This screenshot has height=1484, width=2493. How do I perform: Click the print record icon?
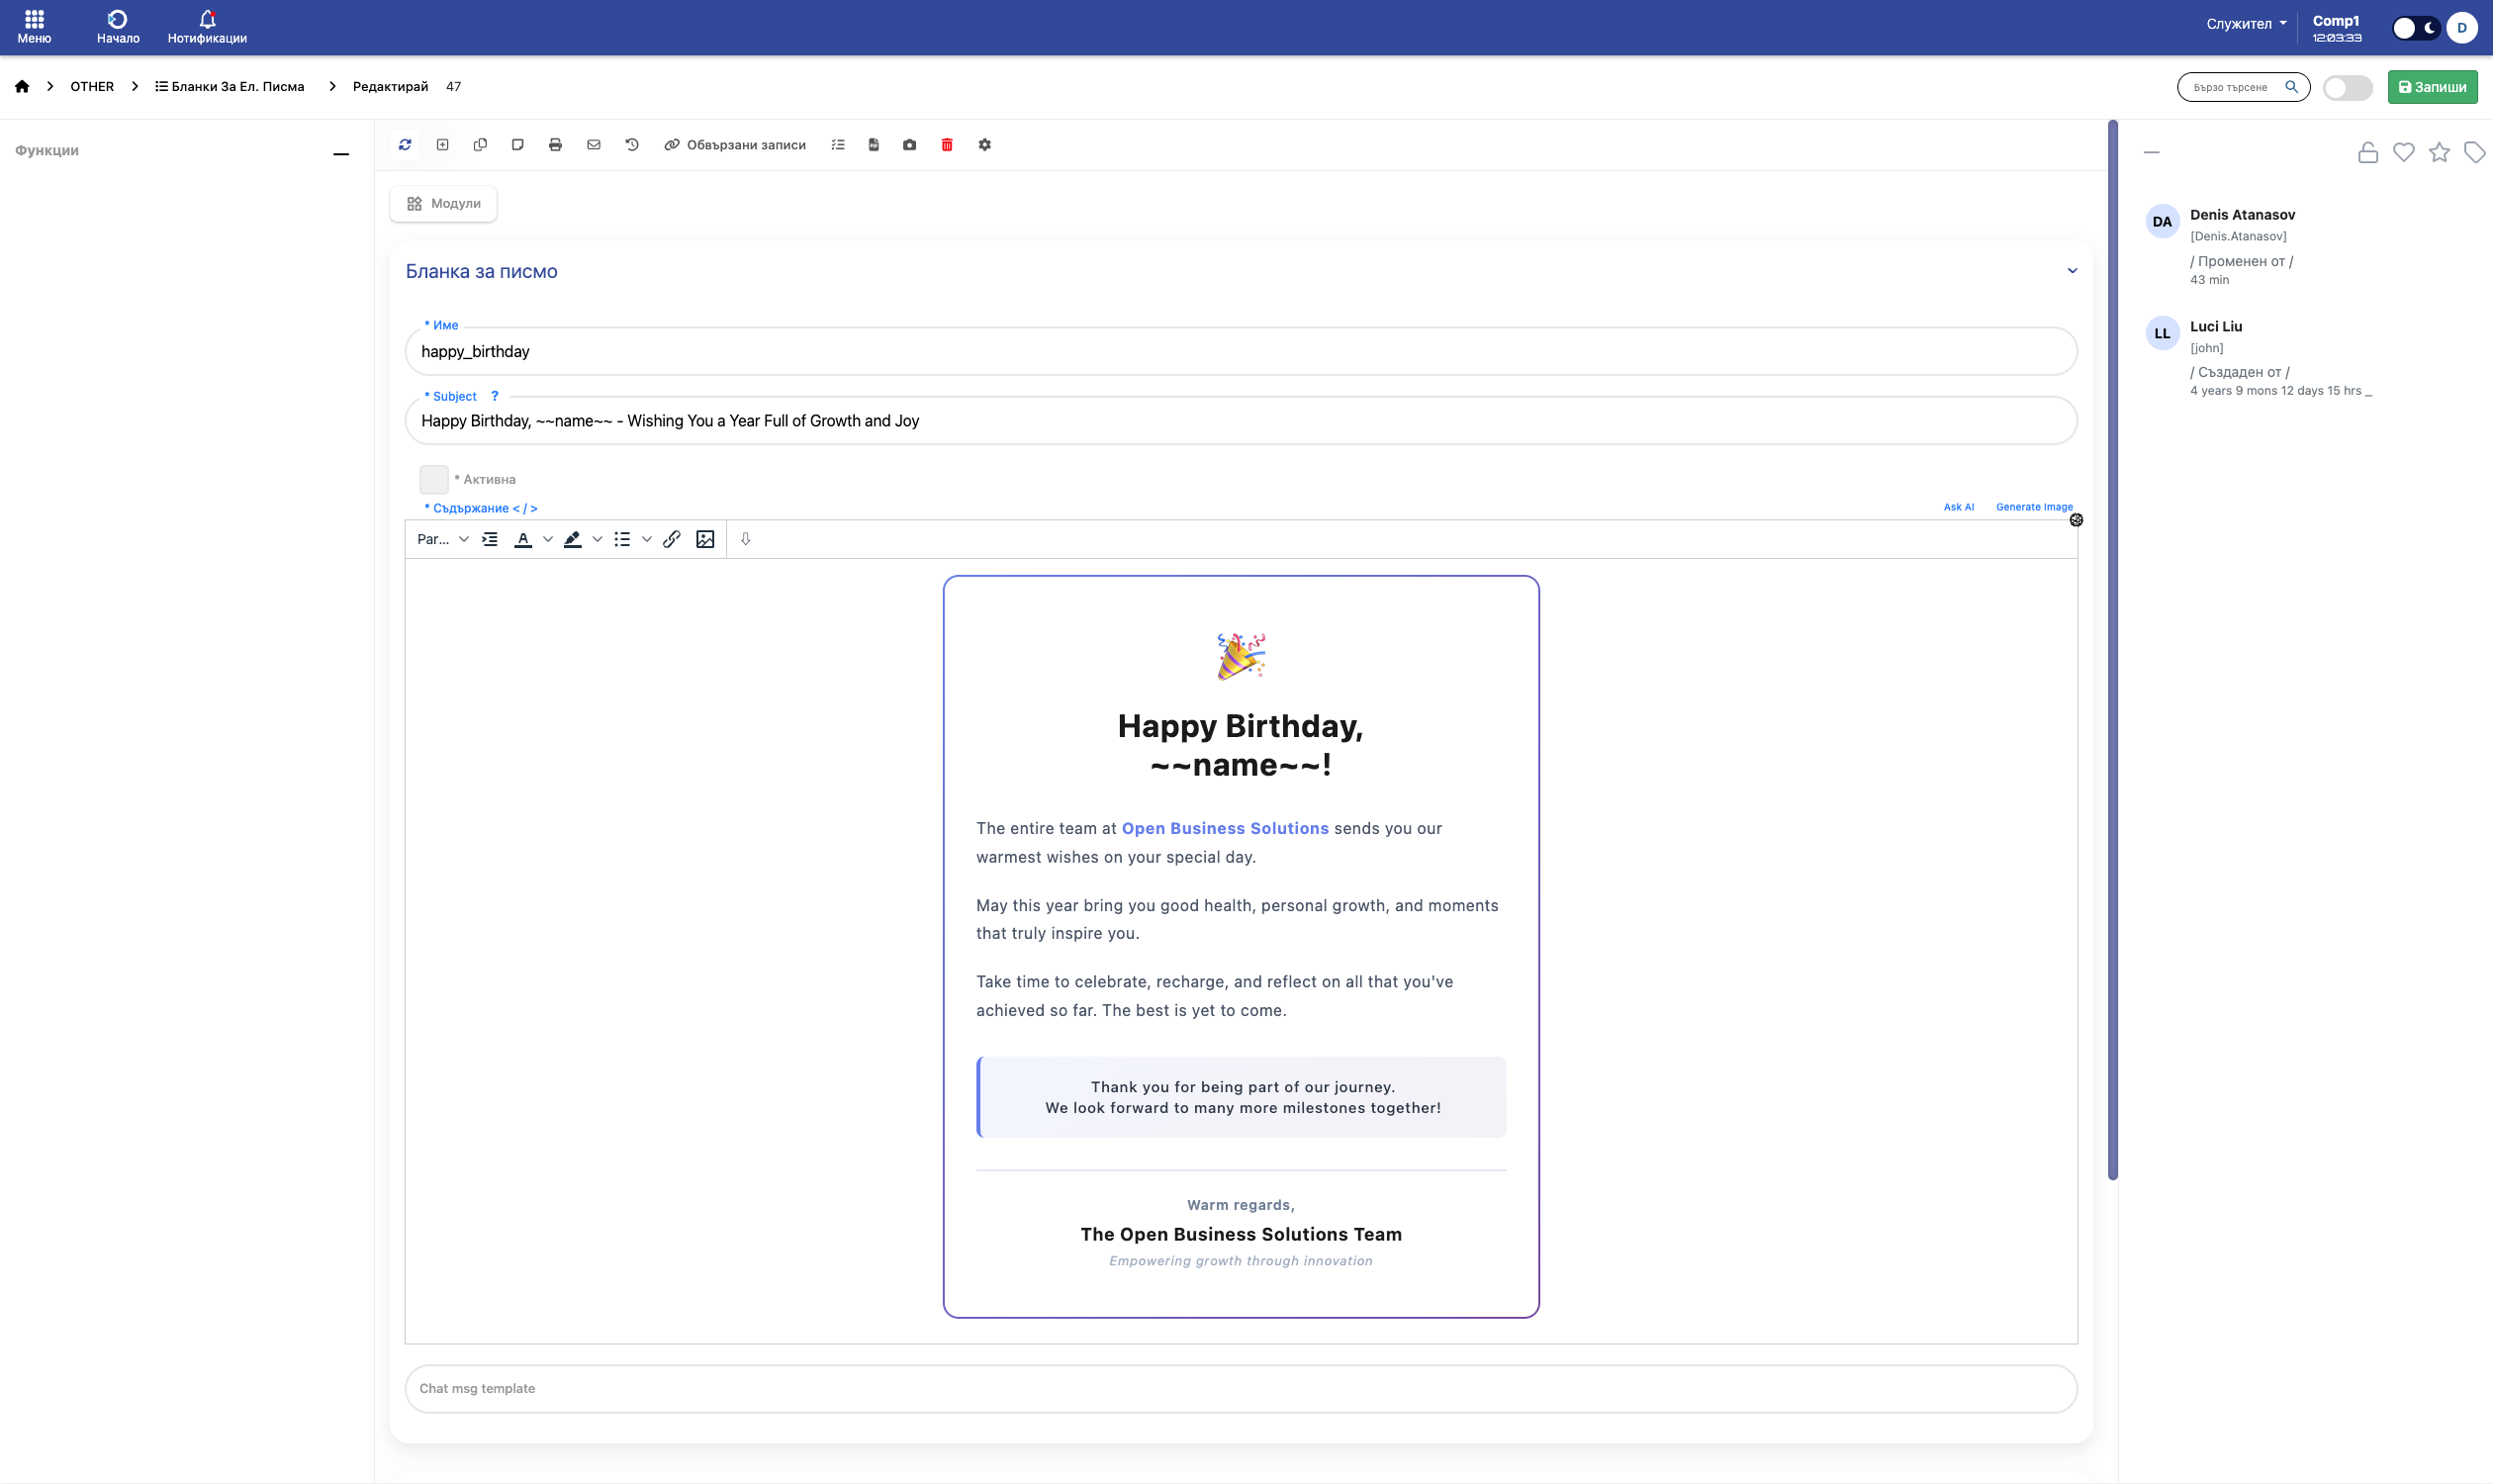pos(555,145)
